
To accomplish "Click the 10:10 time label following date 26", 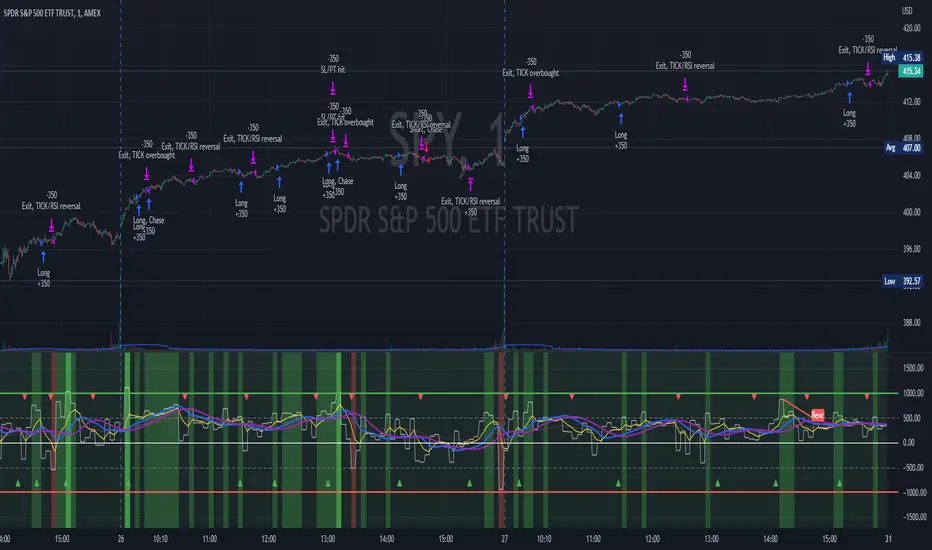I will [160, 539].
